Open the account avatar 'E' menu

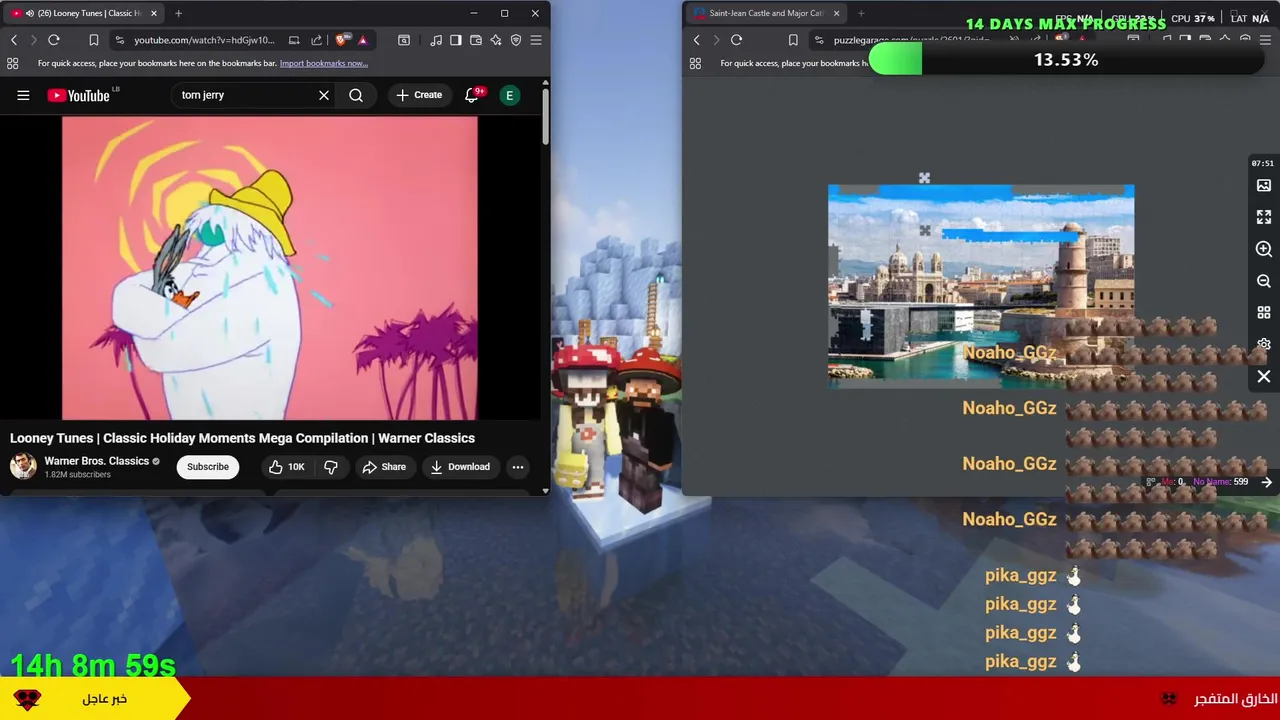[x=510, y=95]
